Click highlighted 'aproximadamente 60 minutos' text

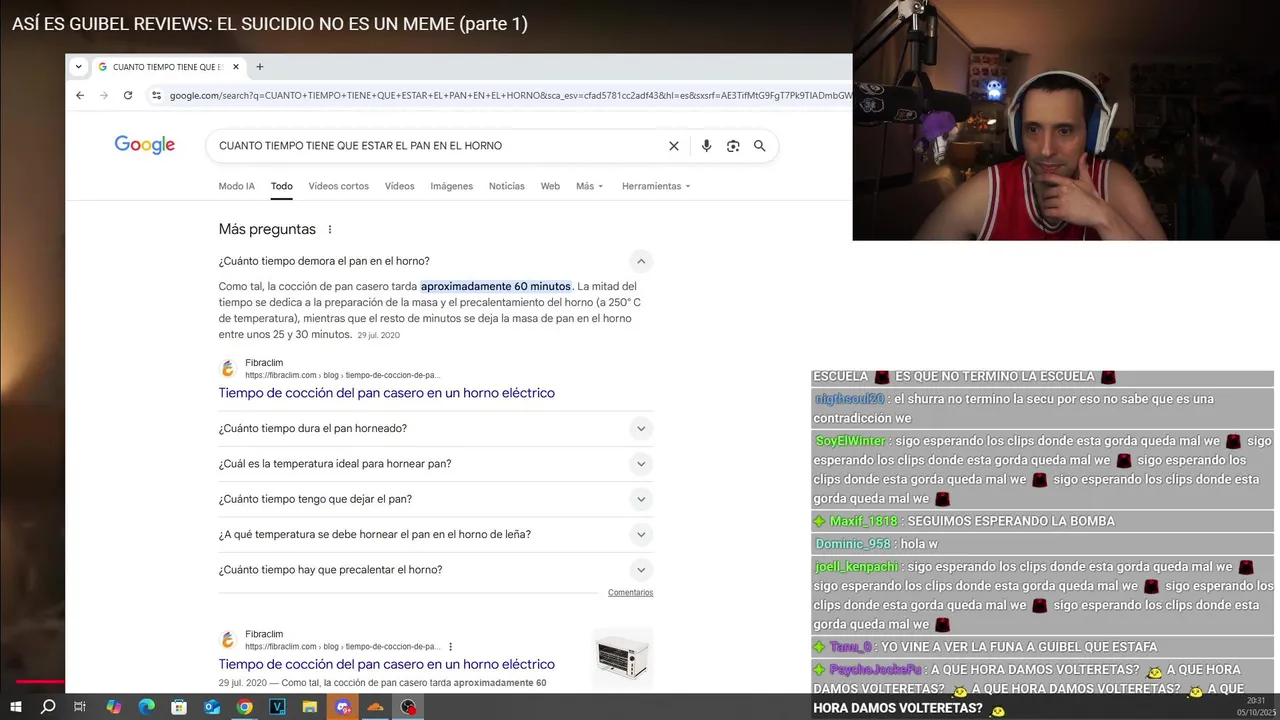click(496, 286)
